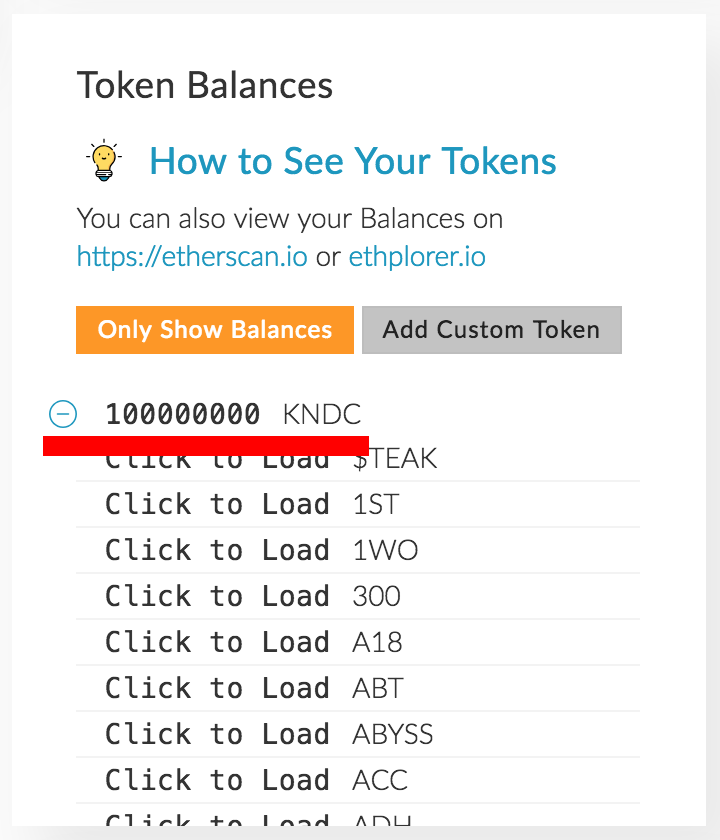Load the ABT token balance
Image resolution: width=720 pixels, height=840 pixels.
tap(217, 688)
